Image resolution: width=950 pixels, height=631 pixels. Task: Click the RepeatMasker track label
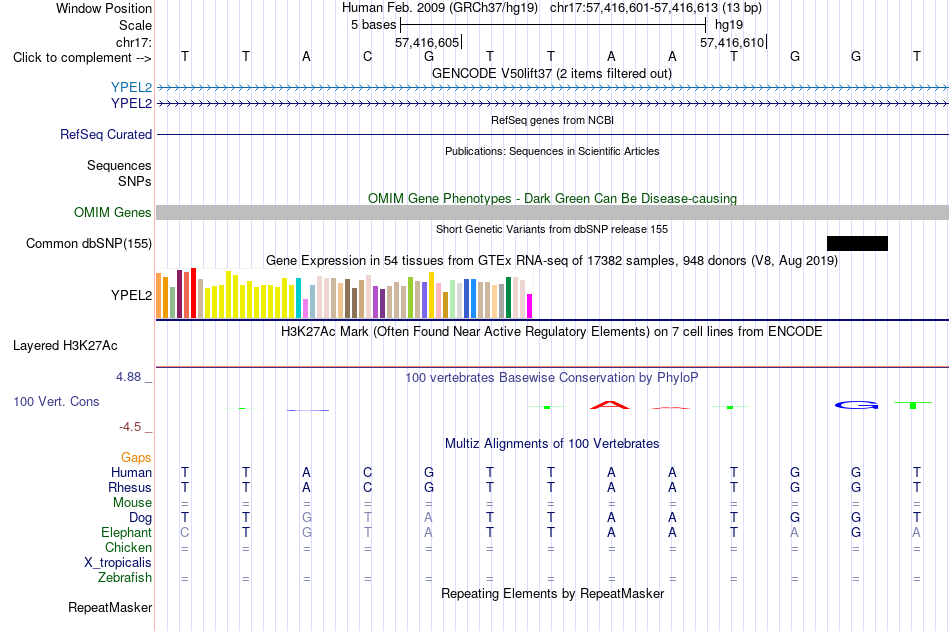[x=110, y=607]
